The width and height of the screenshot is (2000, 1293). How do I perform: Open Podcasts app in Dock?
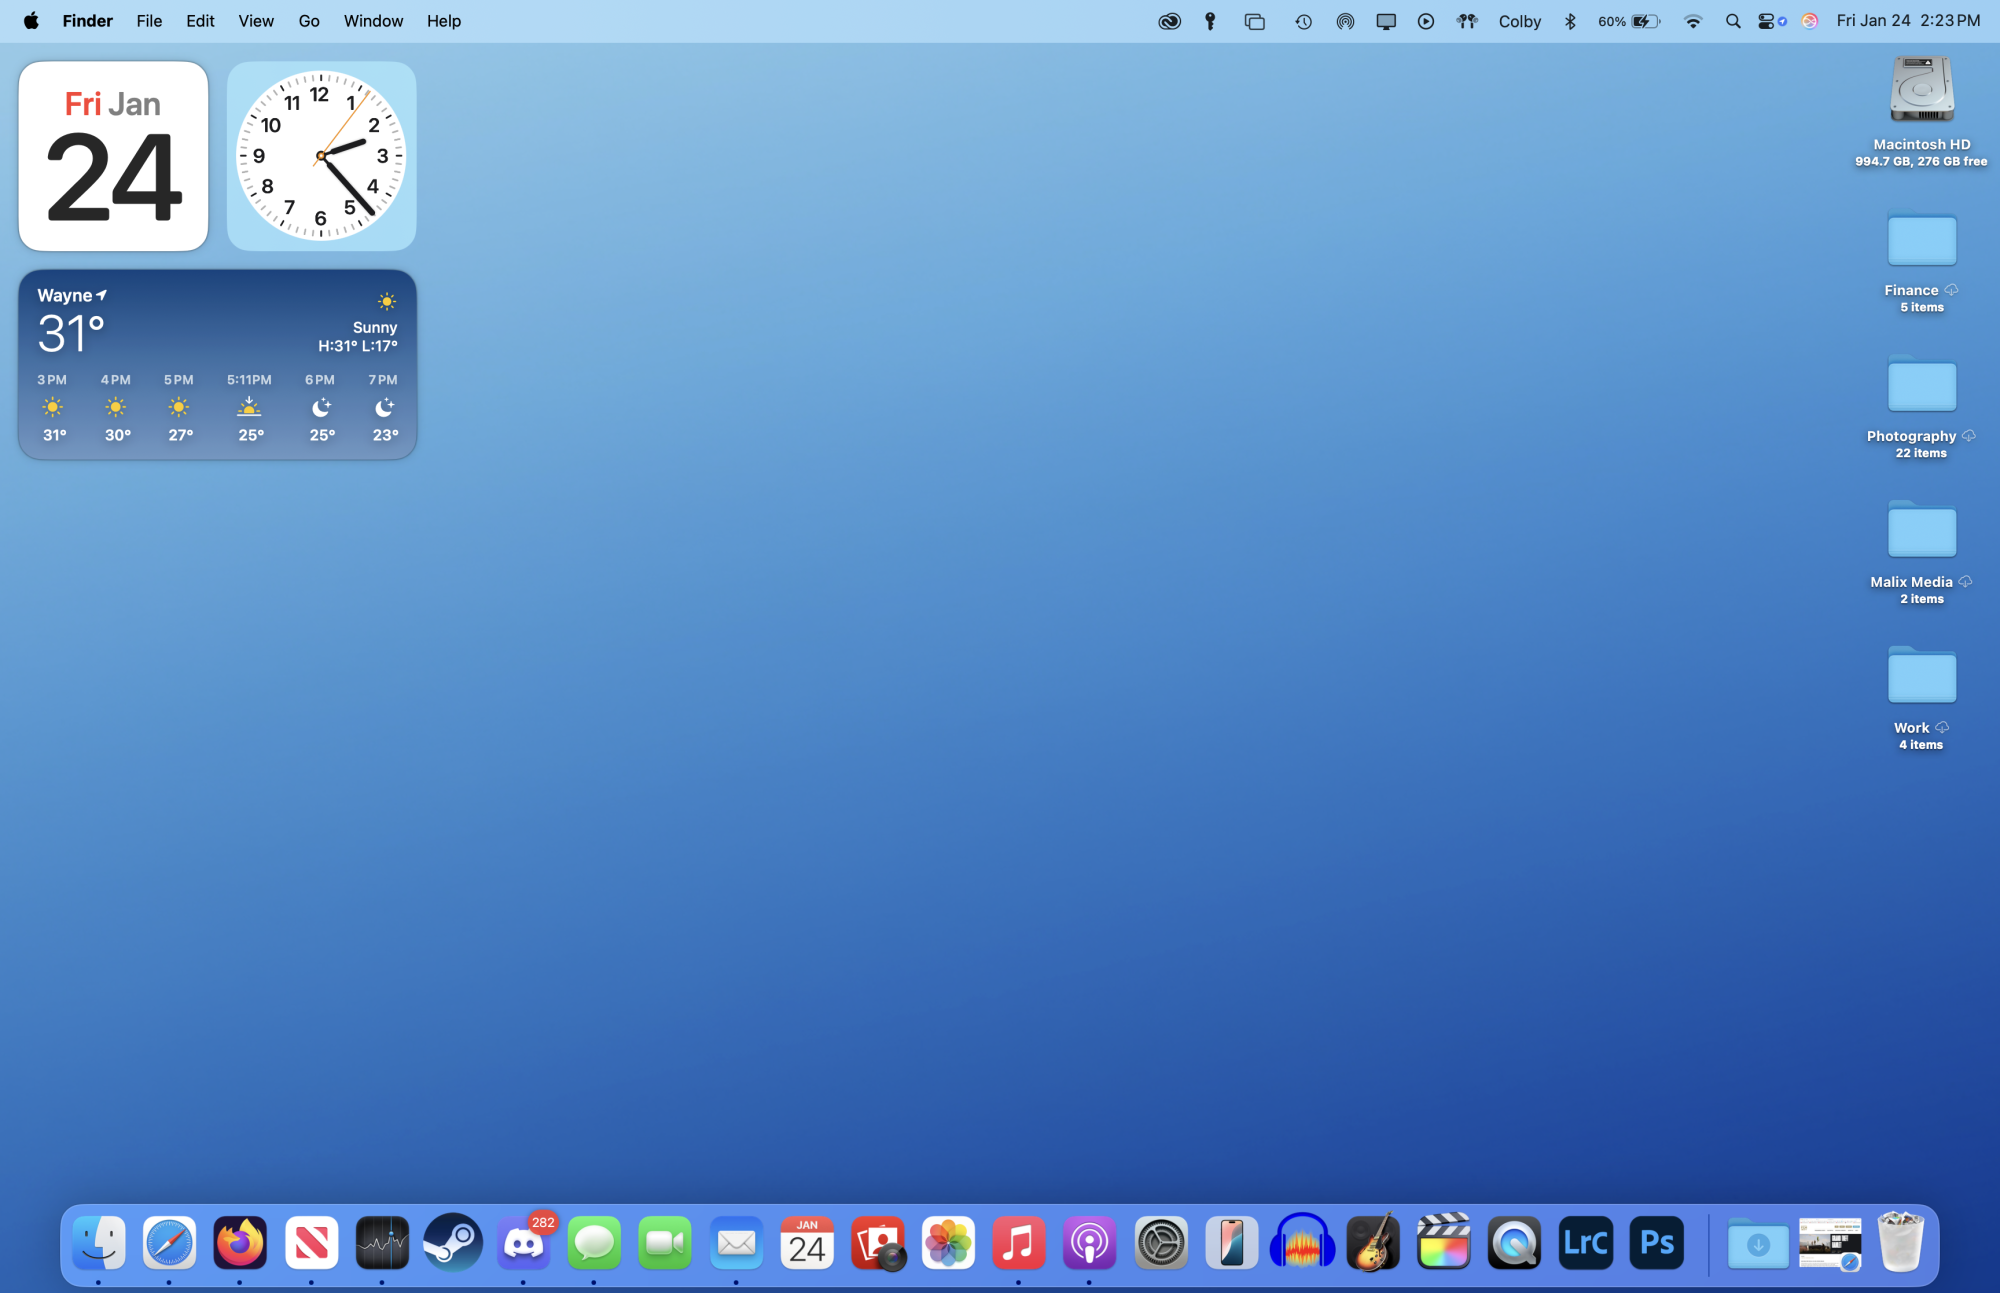click(x=1089, y=1243)
